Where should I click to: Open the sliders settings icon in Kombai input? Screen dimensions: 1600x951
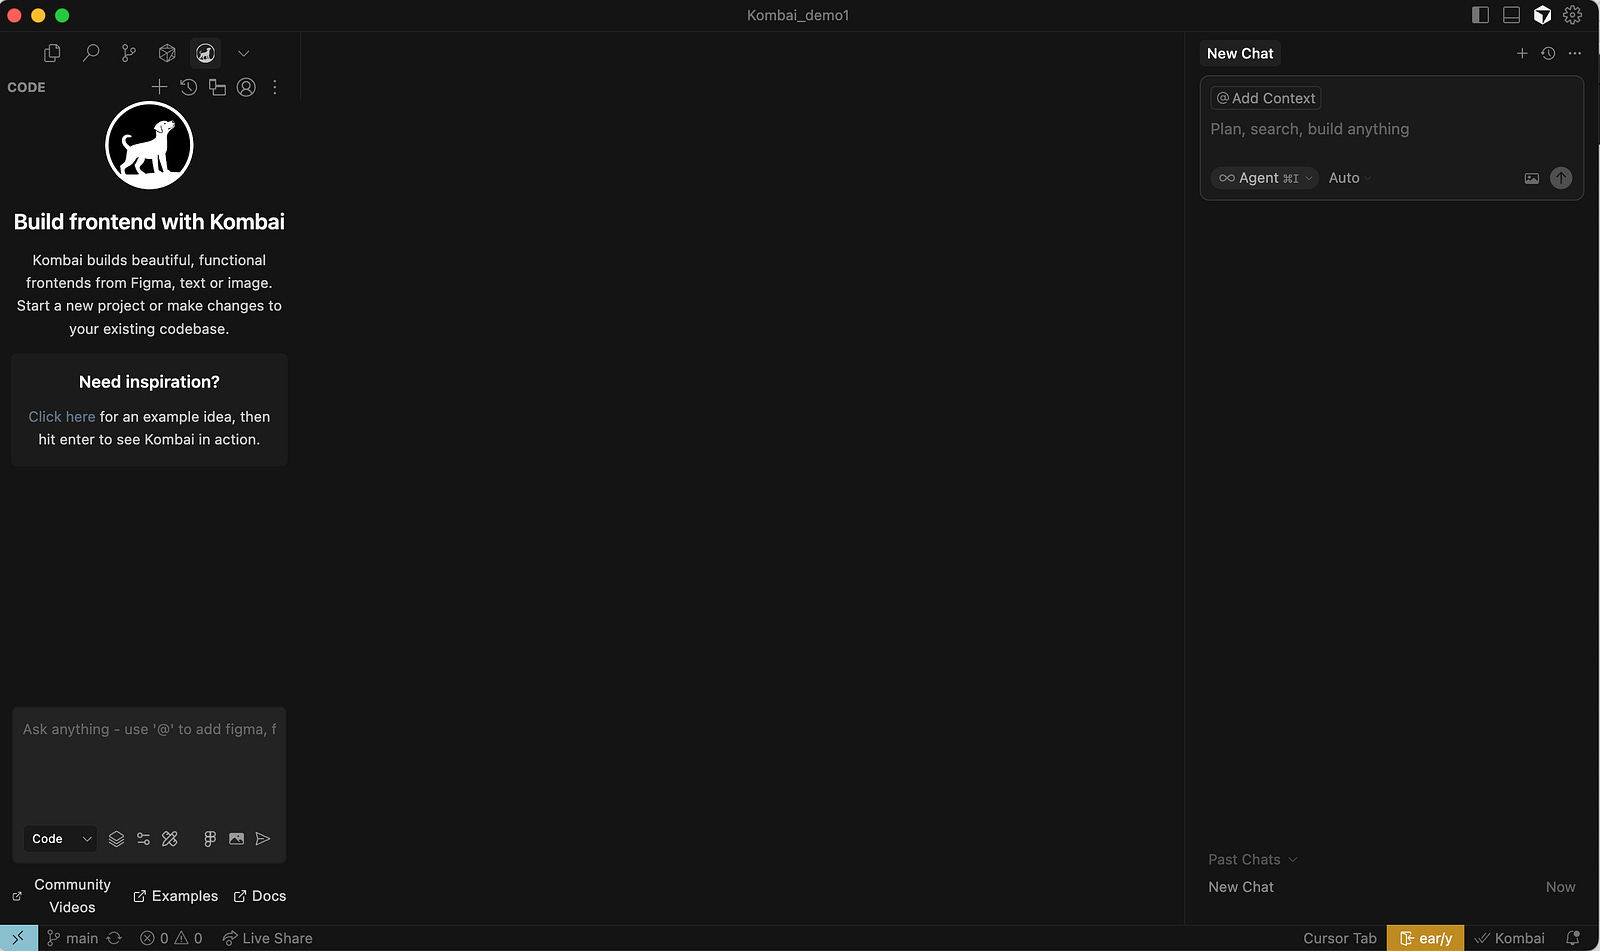[143, 839]
